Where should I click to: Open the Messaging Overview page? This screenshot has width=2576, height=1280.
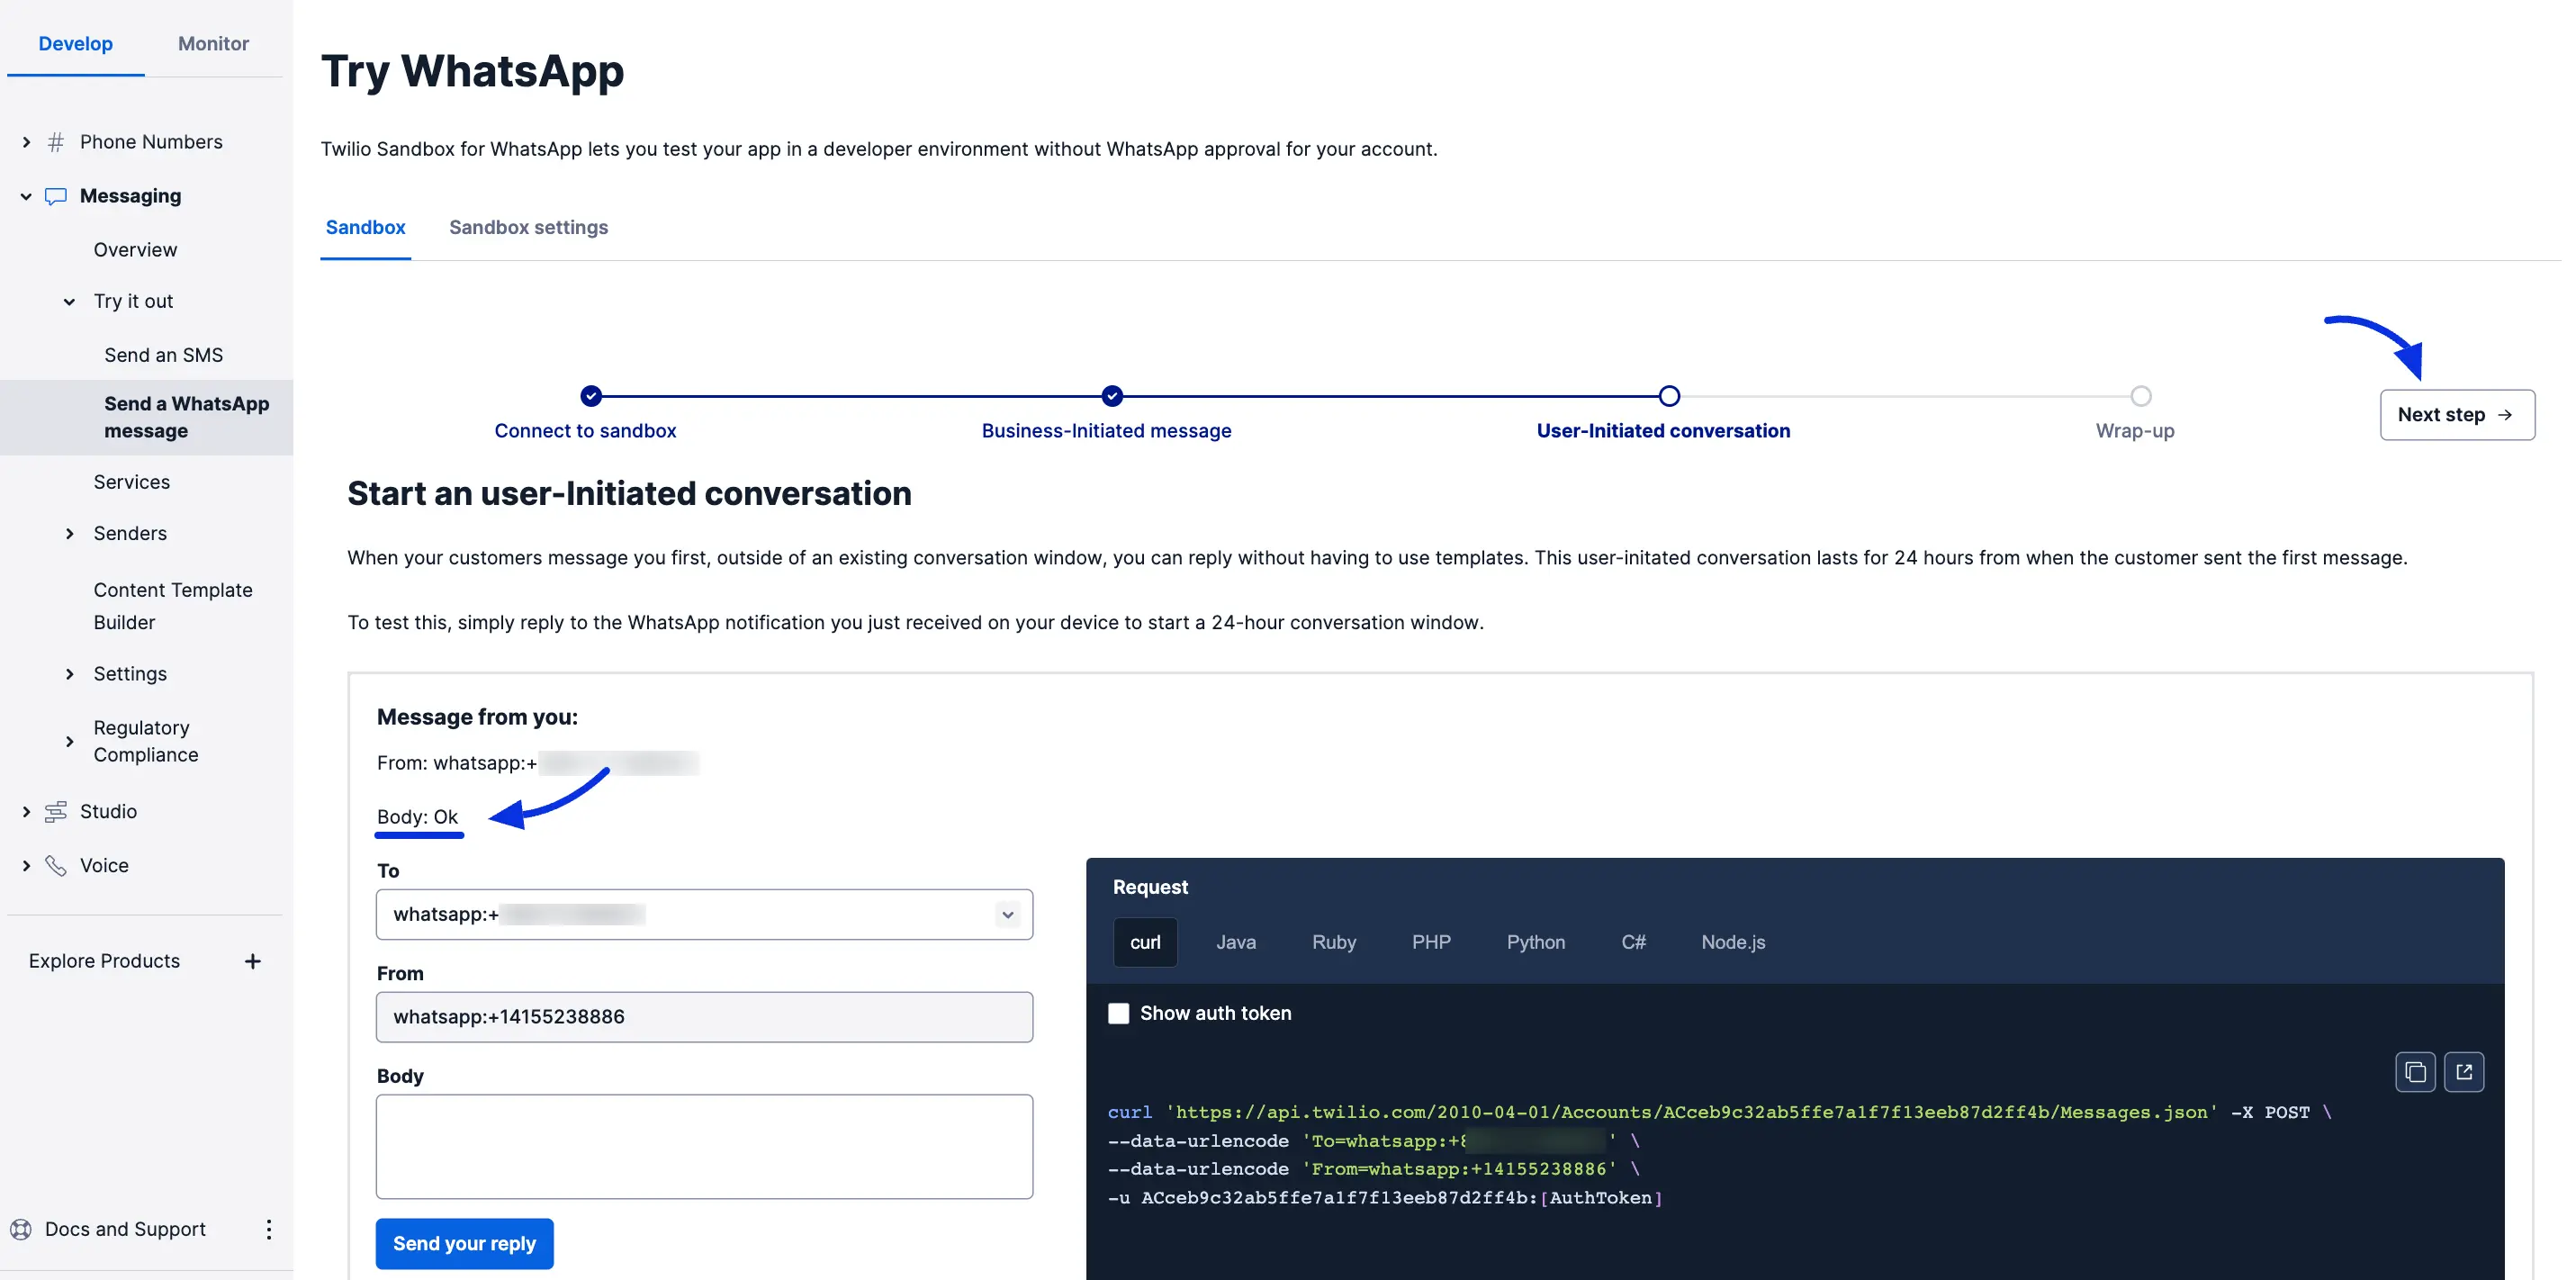pyautogui.click(x=135, y=250)
